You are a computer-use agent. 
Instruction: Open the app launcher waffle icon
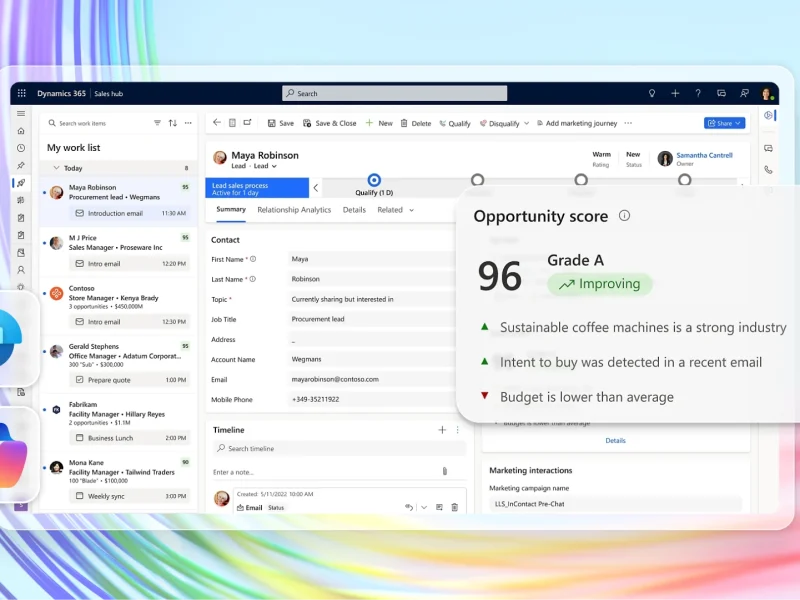21,93
